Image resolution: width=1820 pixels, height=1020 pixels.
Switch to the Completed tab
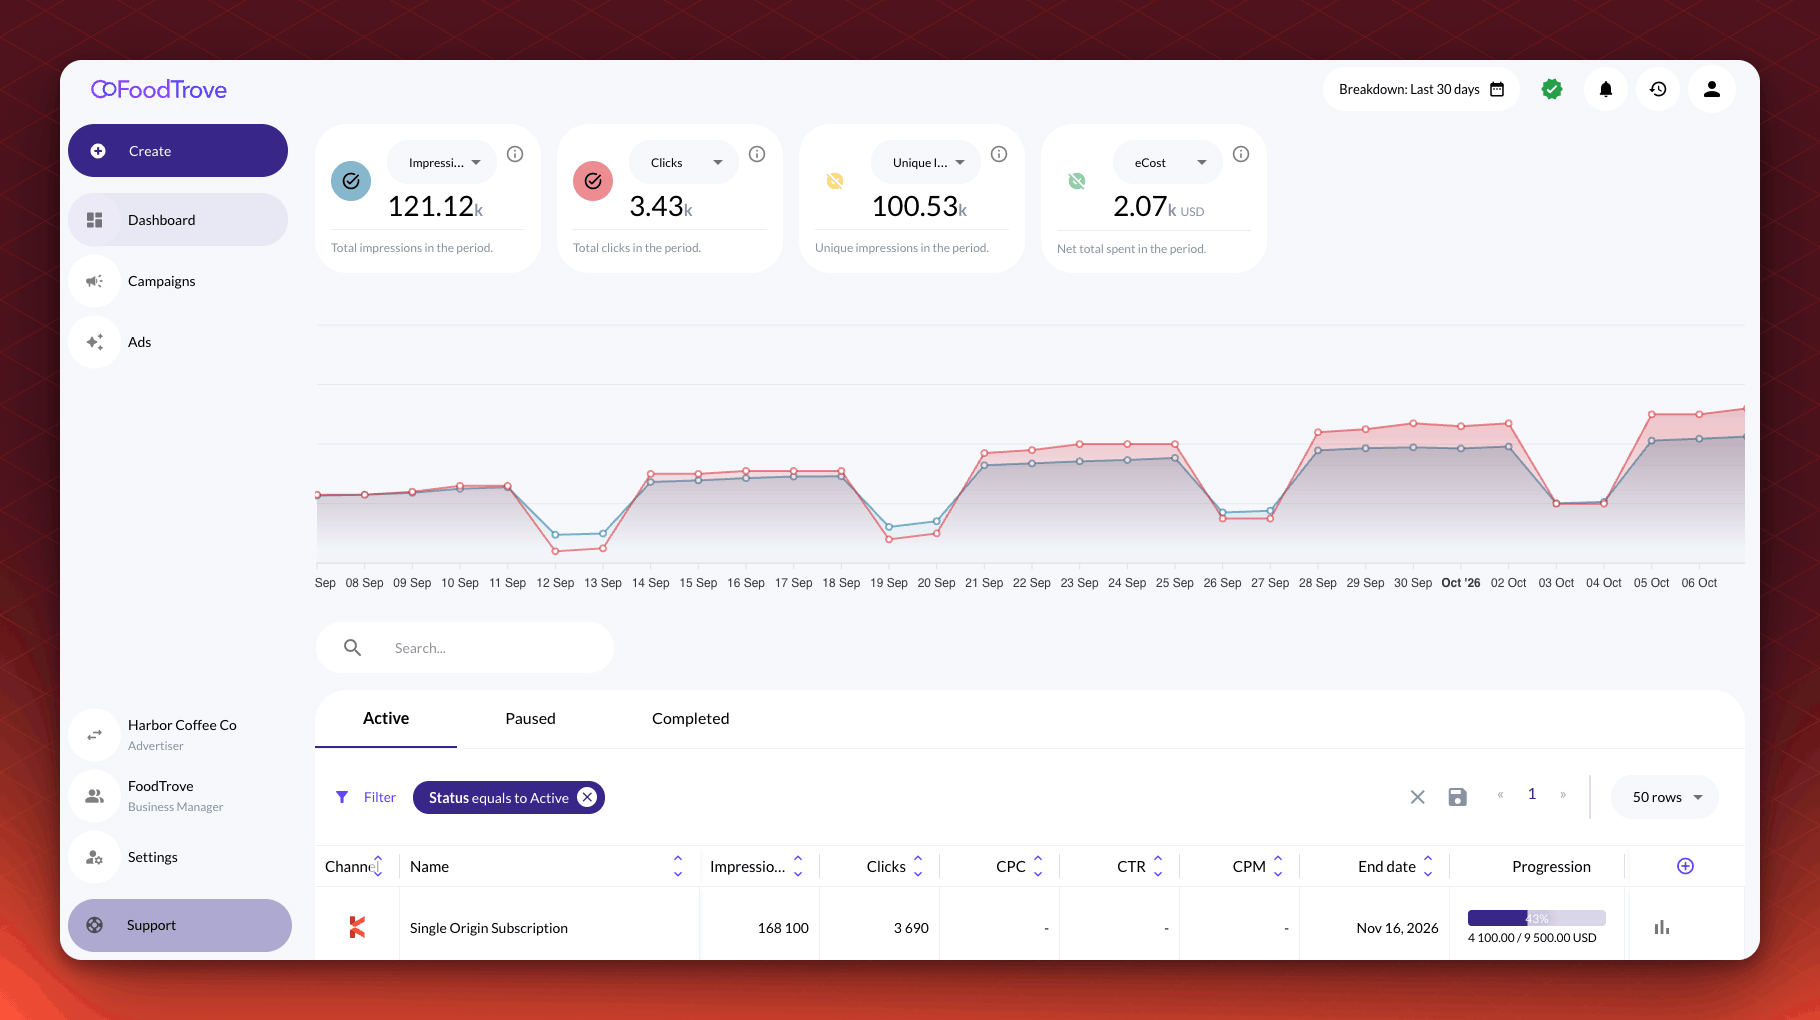click(690, 718)
